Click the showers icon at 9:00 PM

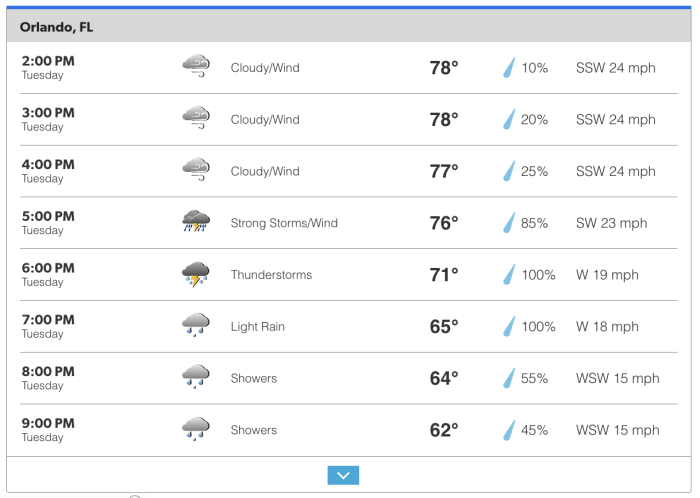[x=196, y=430]
